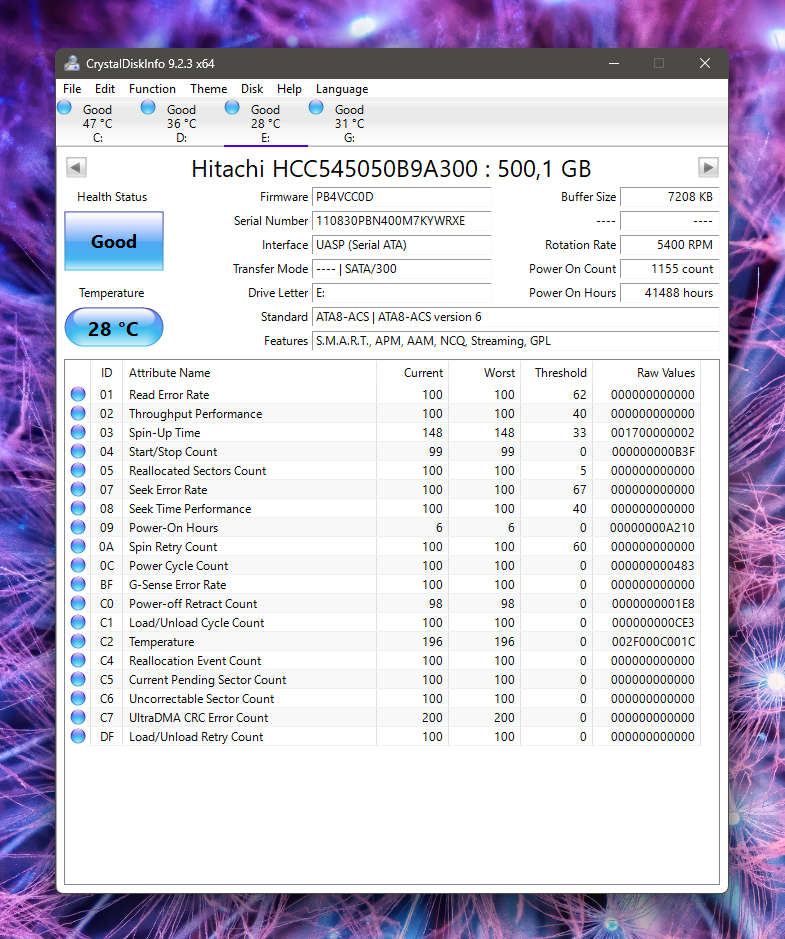
Task: Click the Power On Hours value 41488 hours
Action: coord(669,293)
